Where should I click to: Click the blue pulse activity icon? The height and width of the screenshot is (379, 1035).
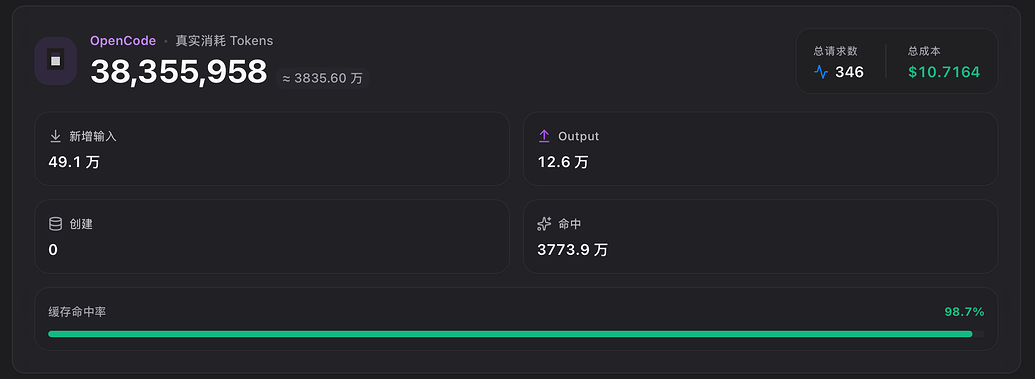pos(821,72)
